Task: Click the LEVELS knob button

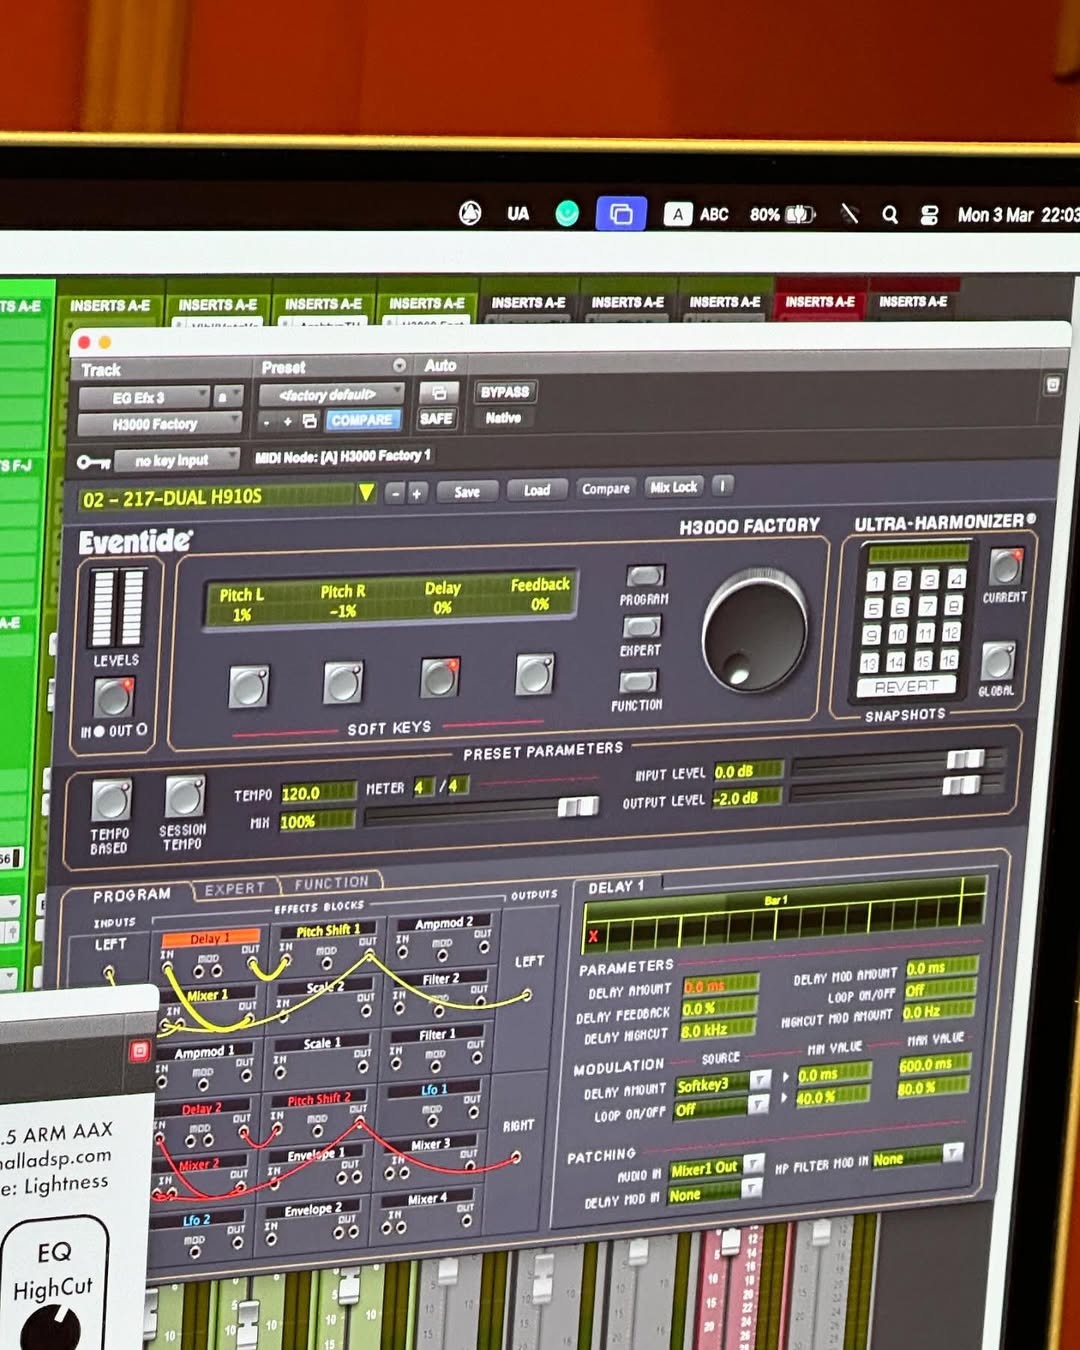Action: [x=113, y=697]
